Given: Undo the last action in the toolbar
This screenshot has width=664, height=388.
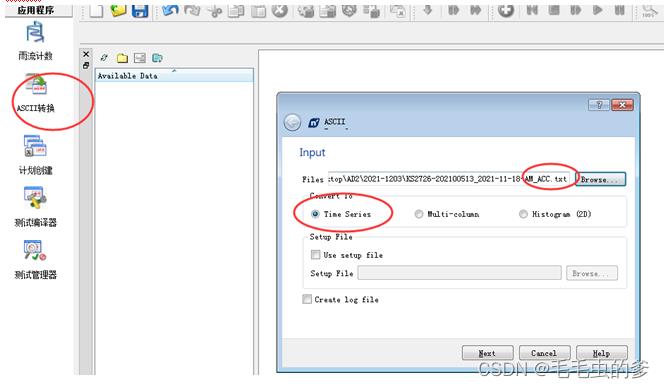Looking at the screenshot, I should [170, 10].
